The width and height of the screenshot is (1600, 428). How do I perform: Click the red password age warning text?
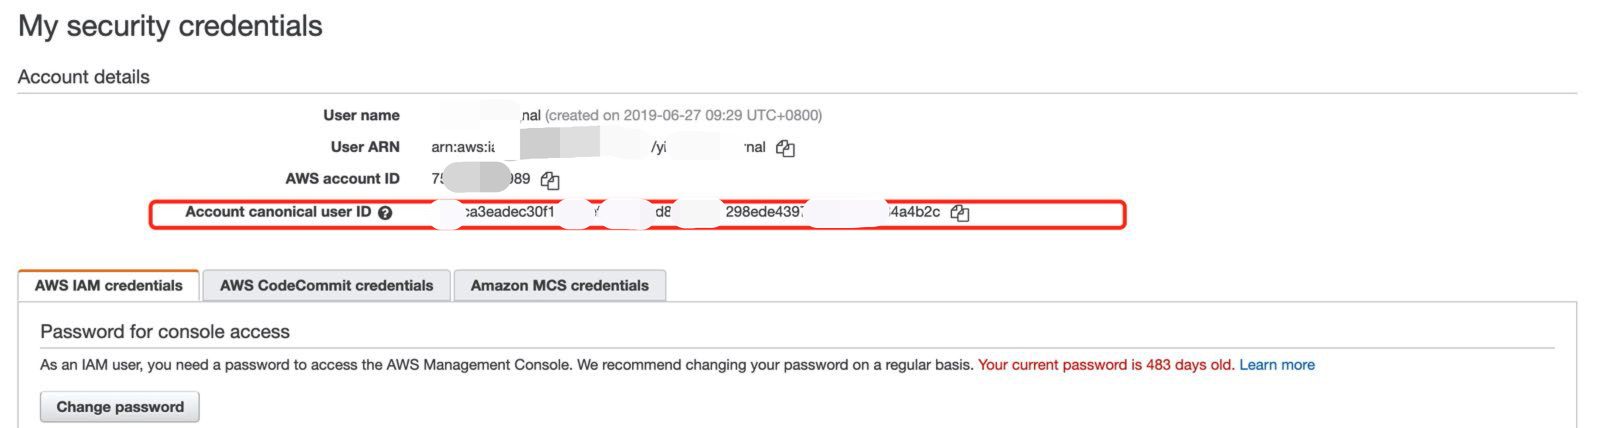(1105, 365)
